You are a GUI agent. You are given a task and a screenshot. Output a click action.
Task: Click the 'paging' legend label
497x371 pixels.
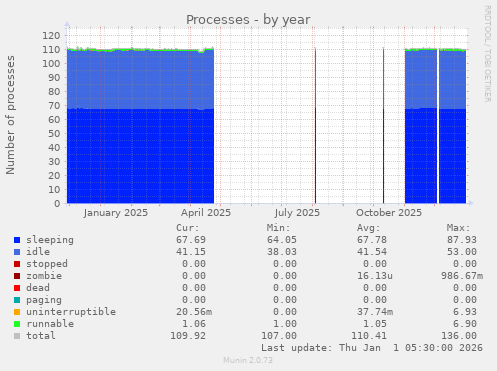pos(44,300)
